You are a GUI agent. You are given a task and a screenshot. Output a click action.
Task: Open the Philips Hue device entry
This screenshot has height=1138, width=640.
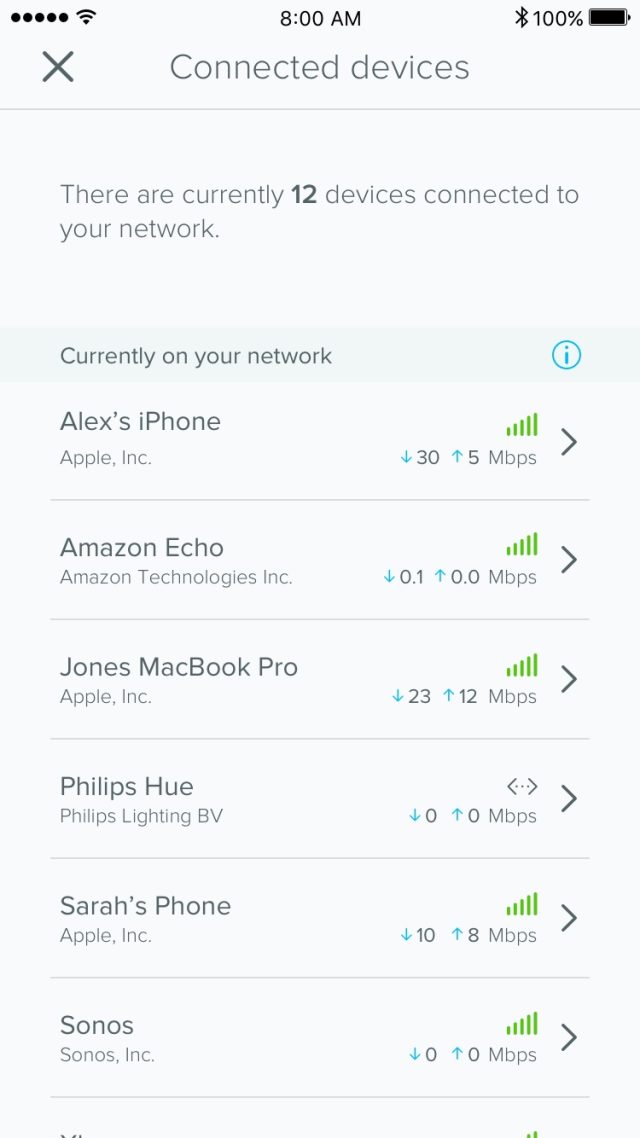click(x=127, y=787)
